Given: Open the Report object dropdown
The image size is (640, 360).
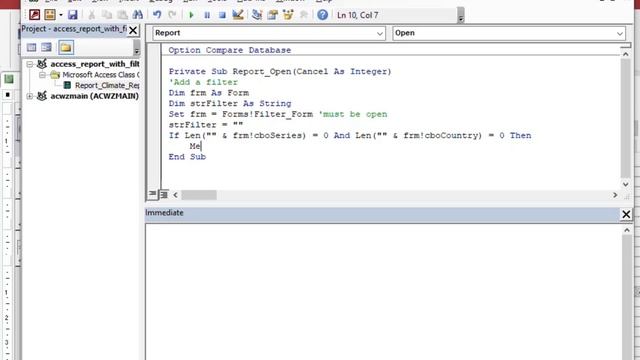Looking at the screenshot, I should (x=379, y=33).
